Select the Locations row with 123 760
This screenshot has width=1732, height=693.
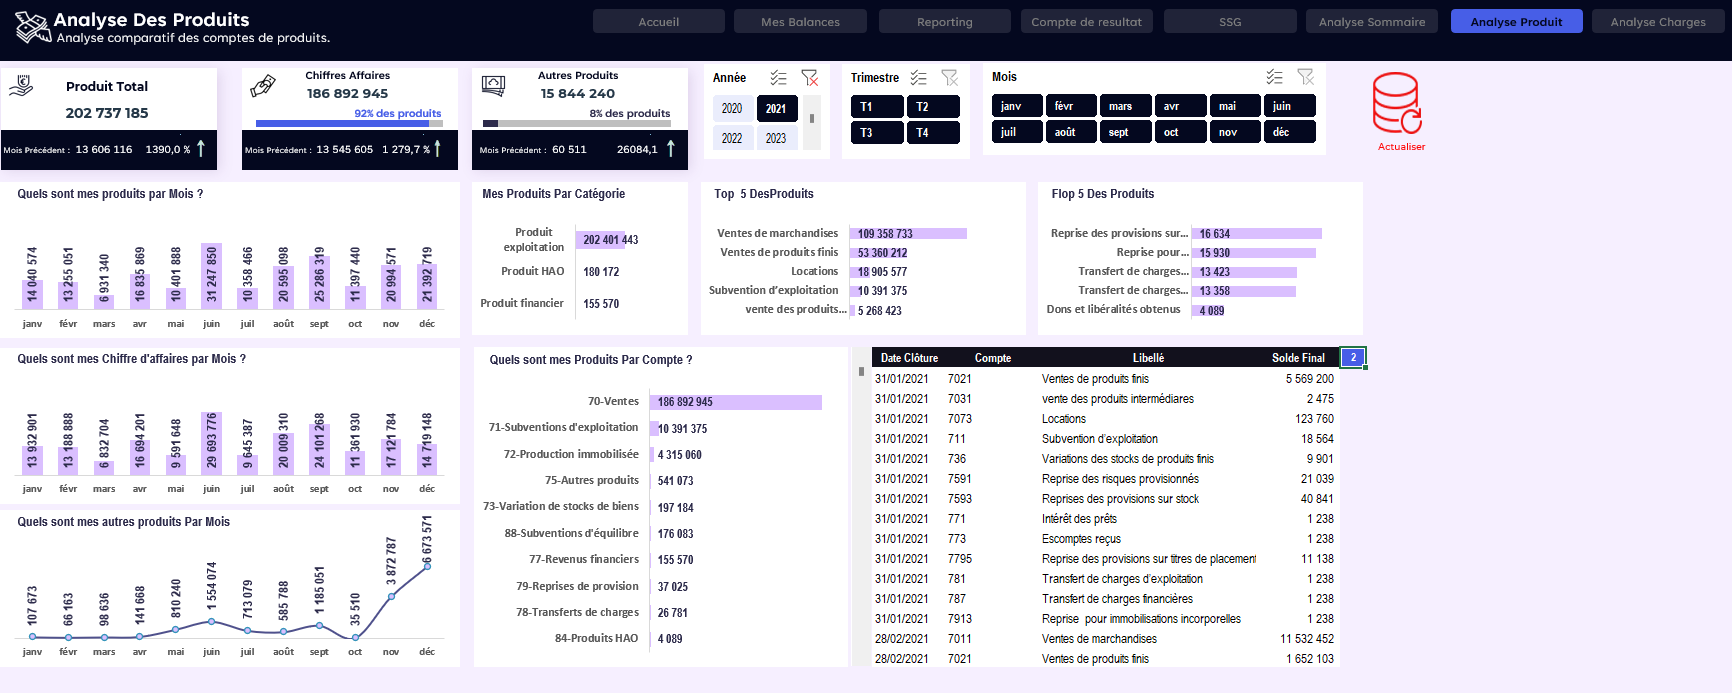1104,419
